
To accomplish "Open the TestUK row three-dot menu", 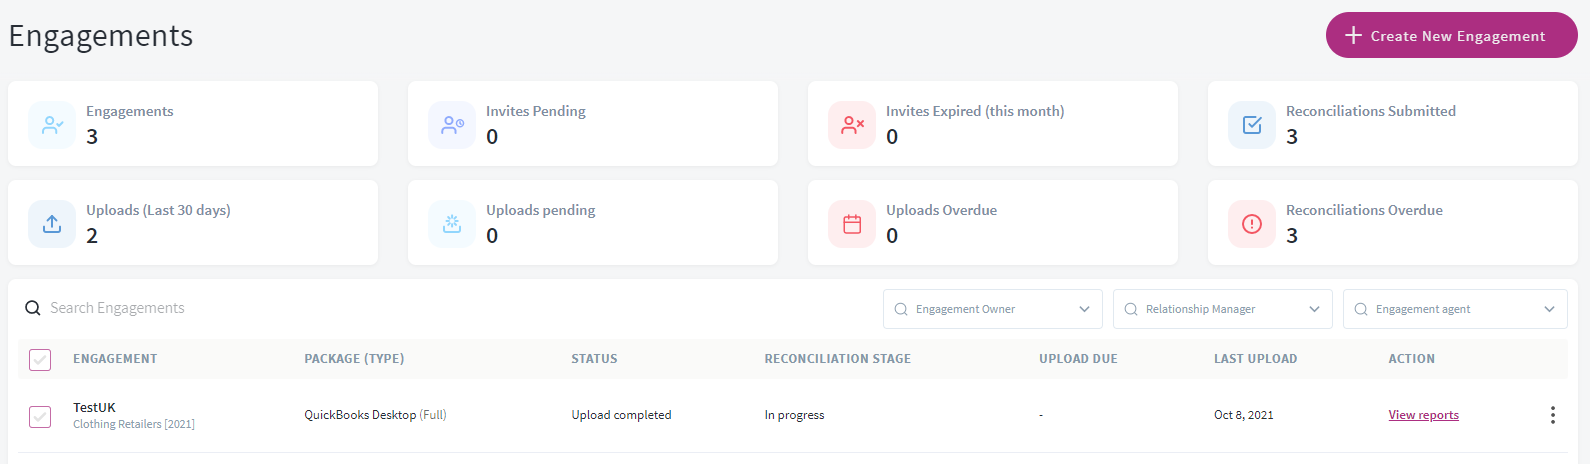I will pos(1552,415).
